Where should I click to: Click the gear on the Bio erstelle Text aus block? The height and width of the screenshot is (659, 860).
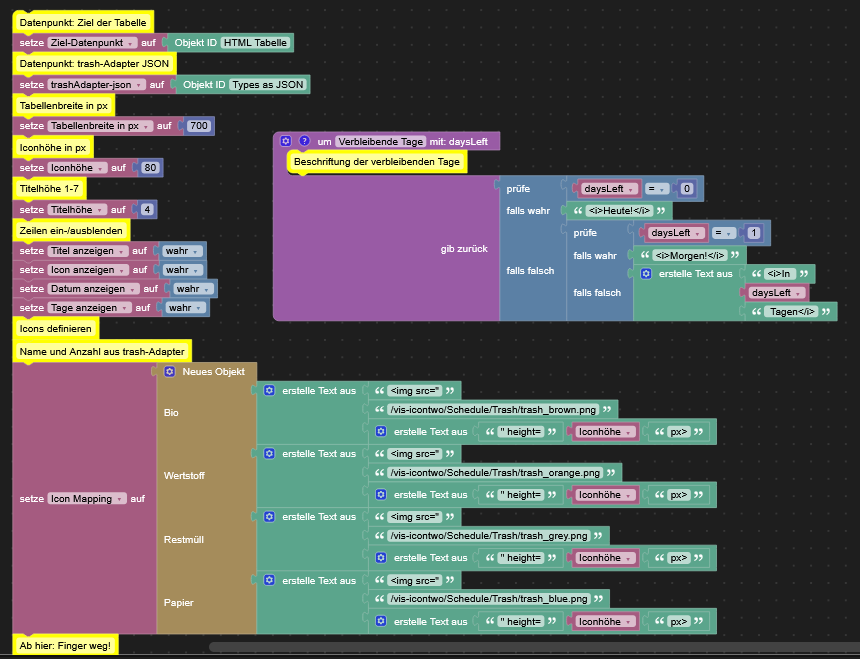tap(269, 390)
